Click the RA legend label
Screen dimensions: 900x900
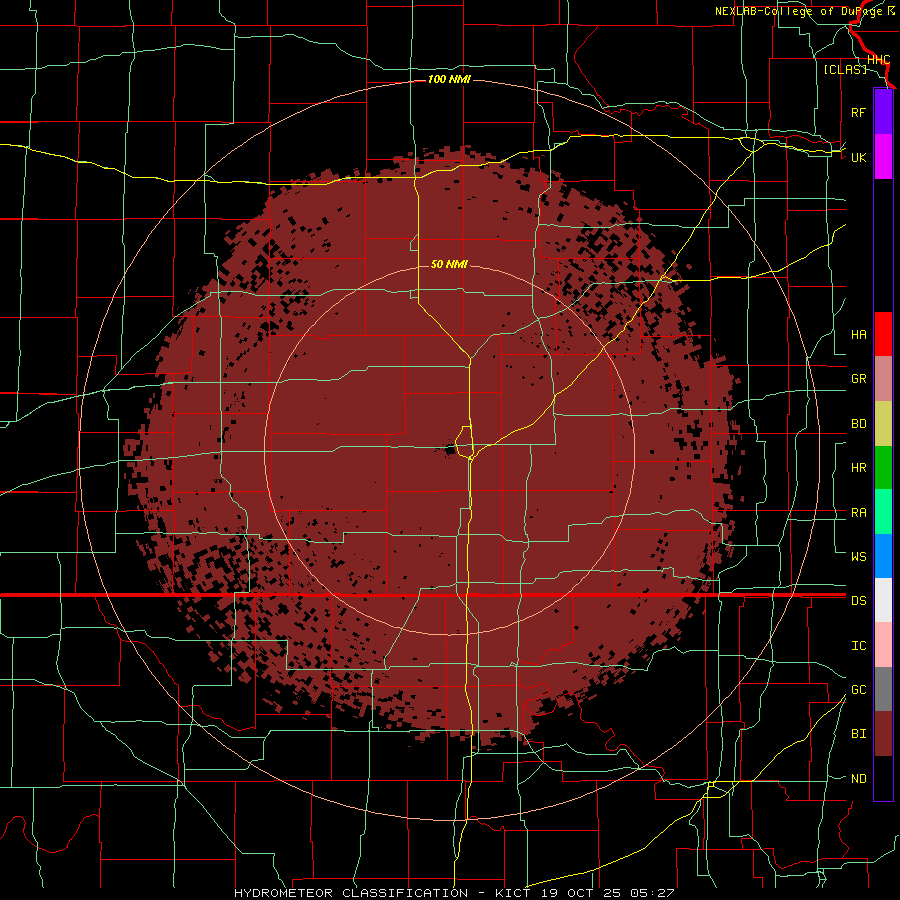point(858,513)
